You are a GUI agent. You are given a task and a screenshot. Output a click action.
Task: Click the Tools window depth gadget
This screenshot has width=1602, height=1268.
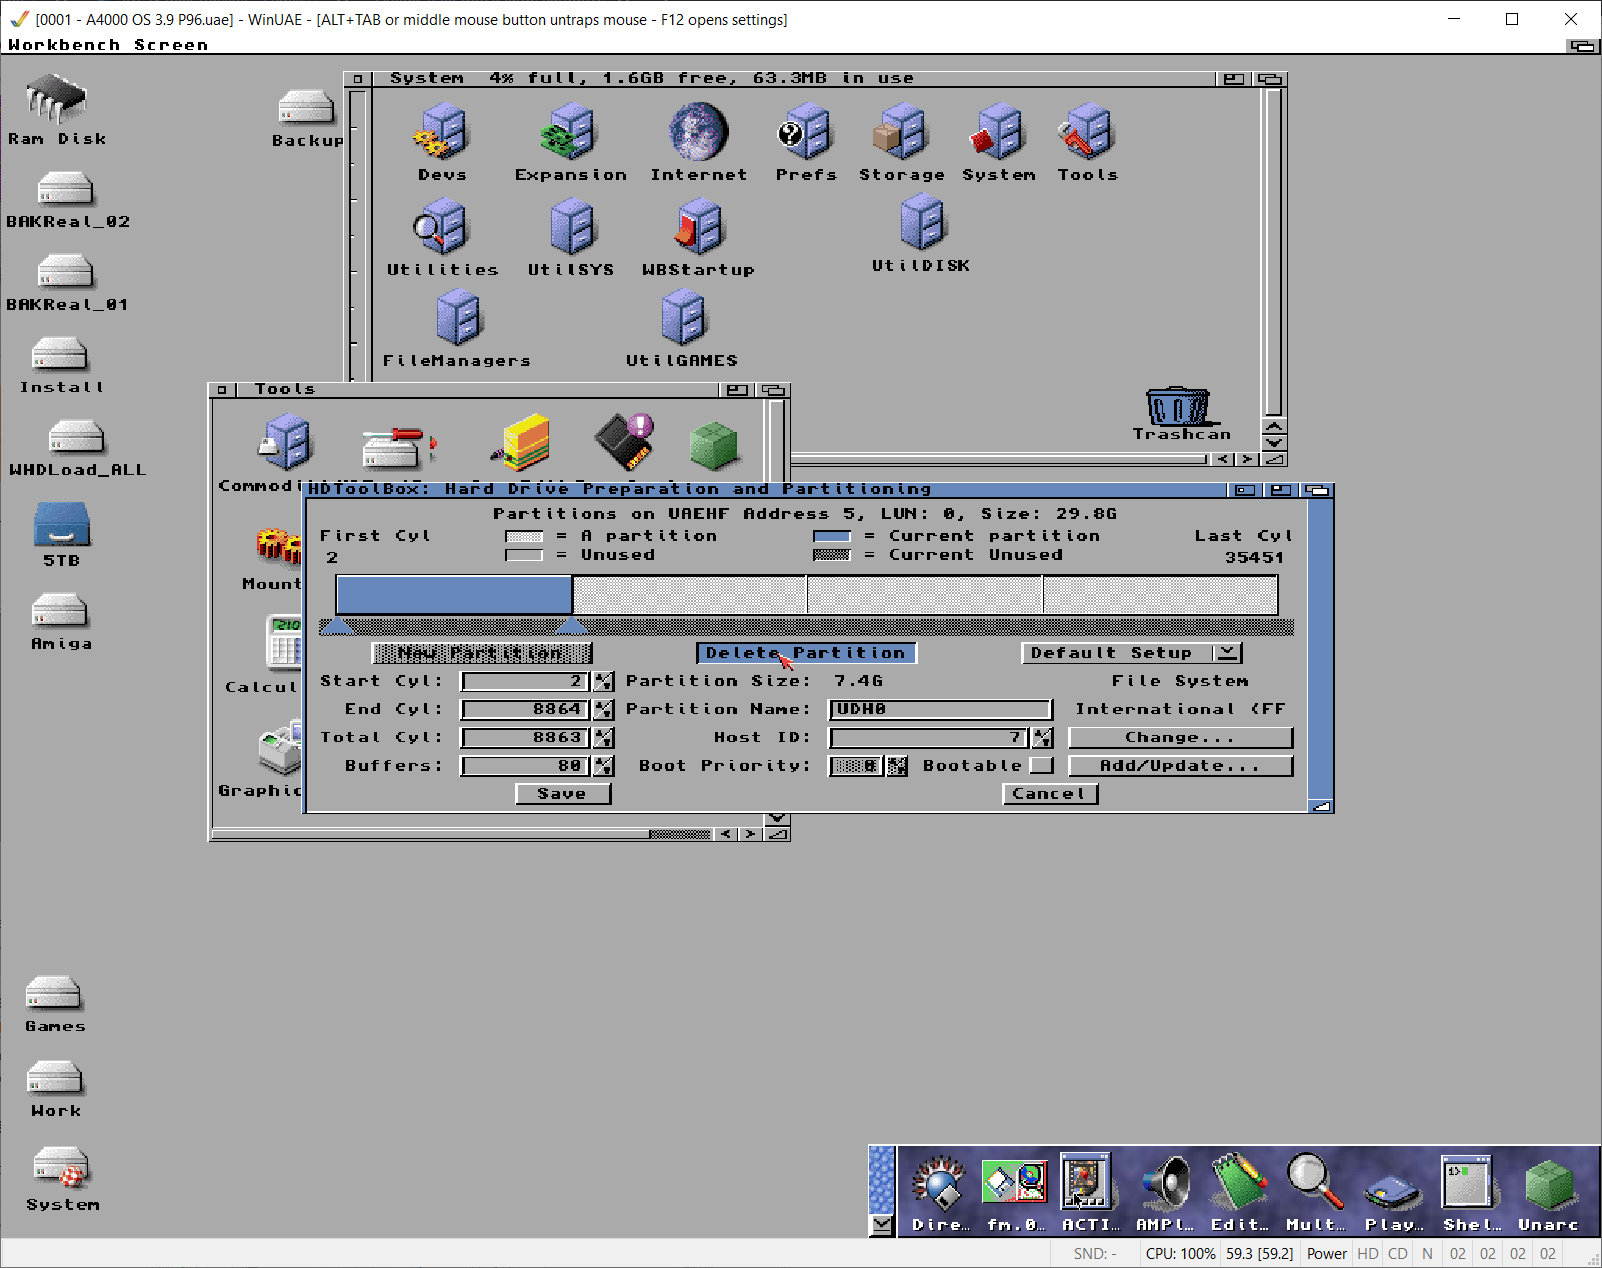(x=774, y=390)
